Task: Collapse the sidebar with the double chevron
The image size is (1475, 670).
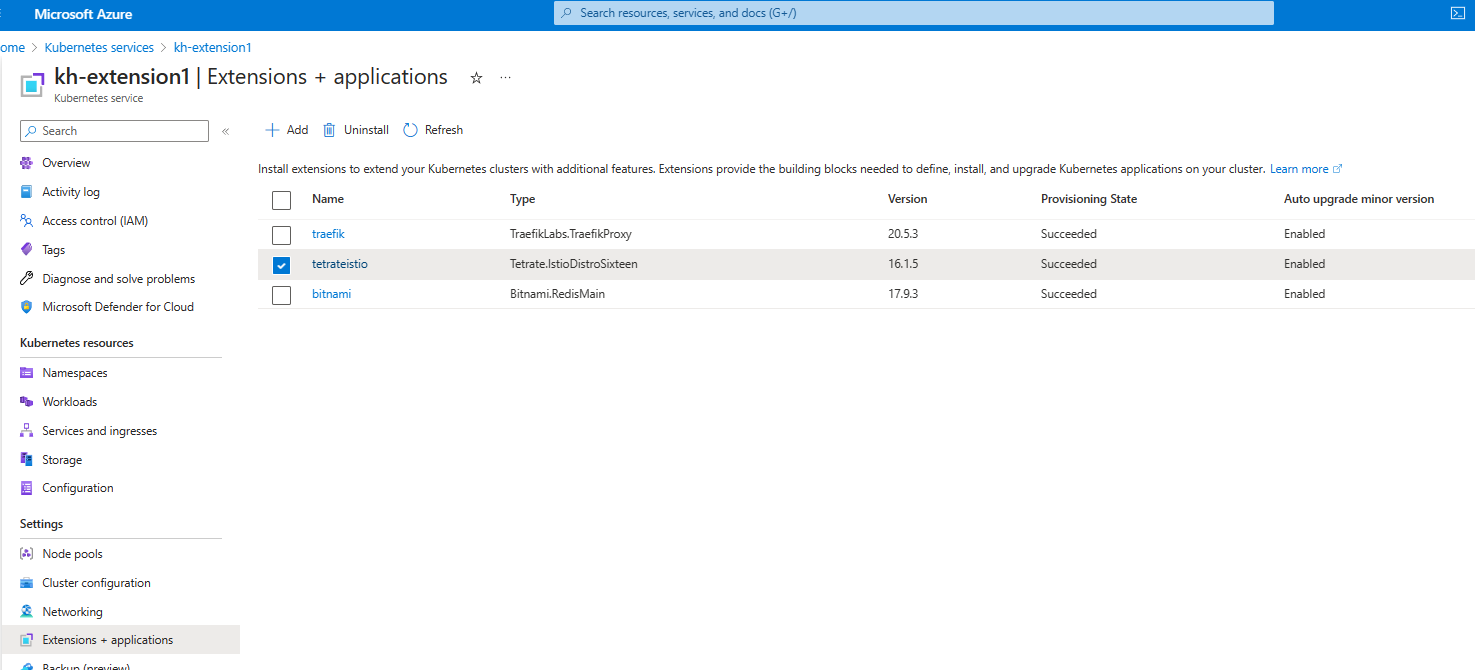Action: [x=225, y=131]
